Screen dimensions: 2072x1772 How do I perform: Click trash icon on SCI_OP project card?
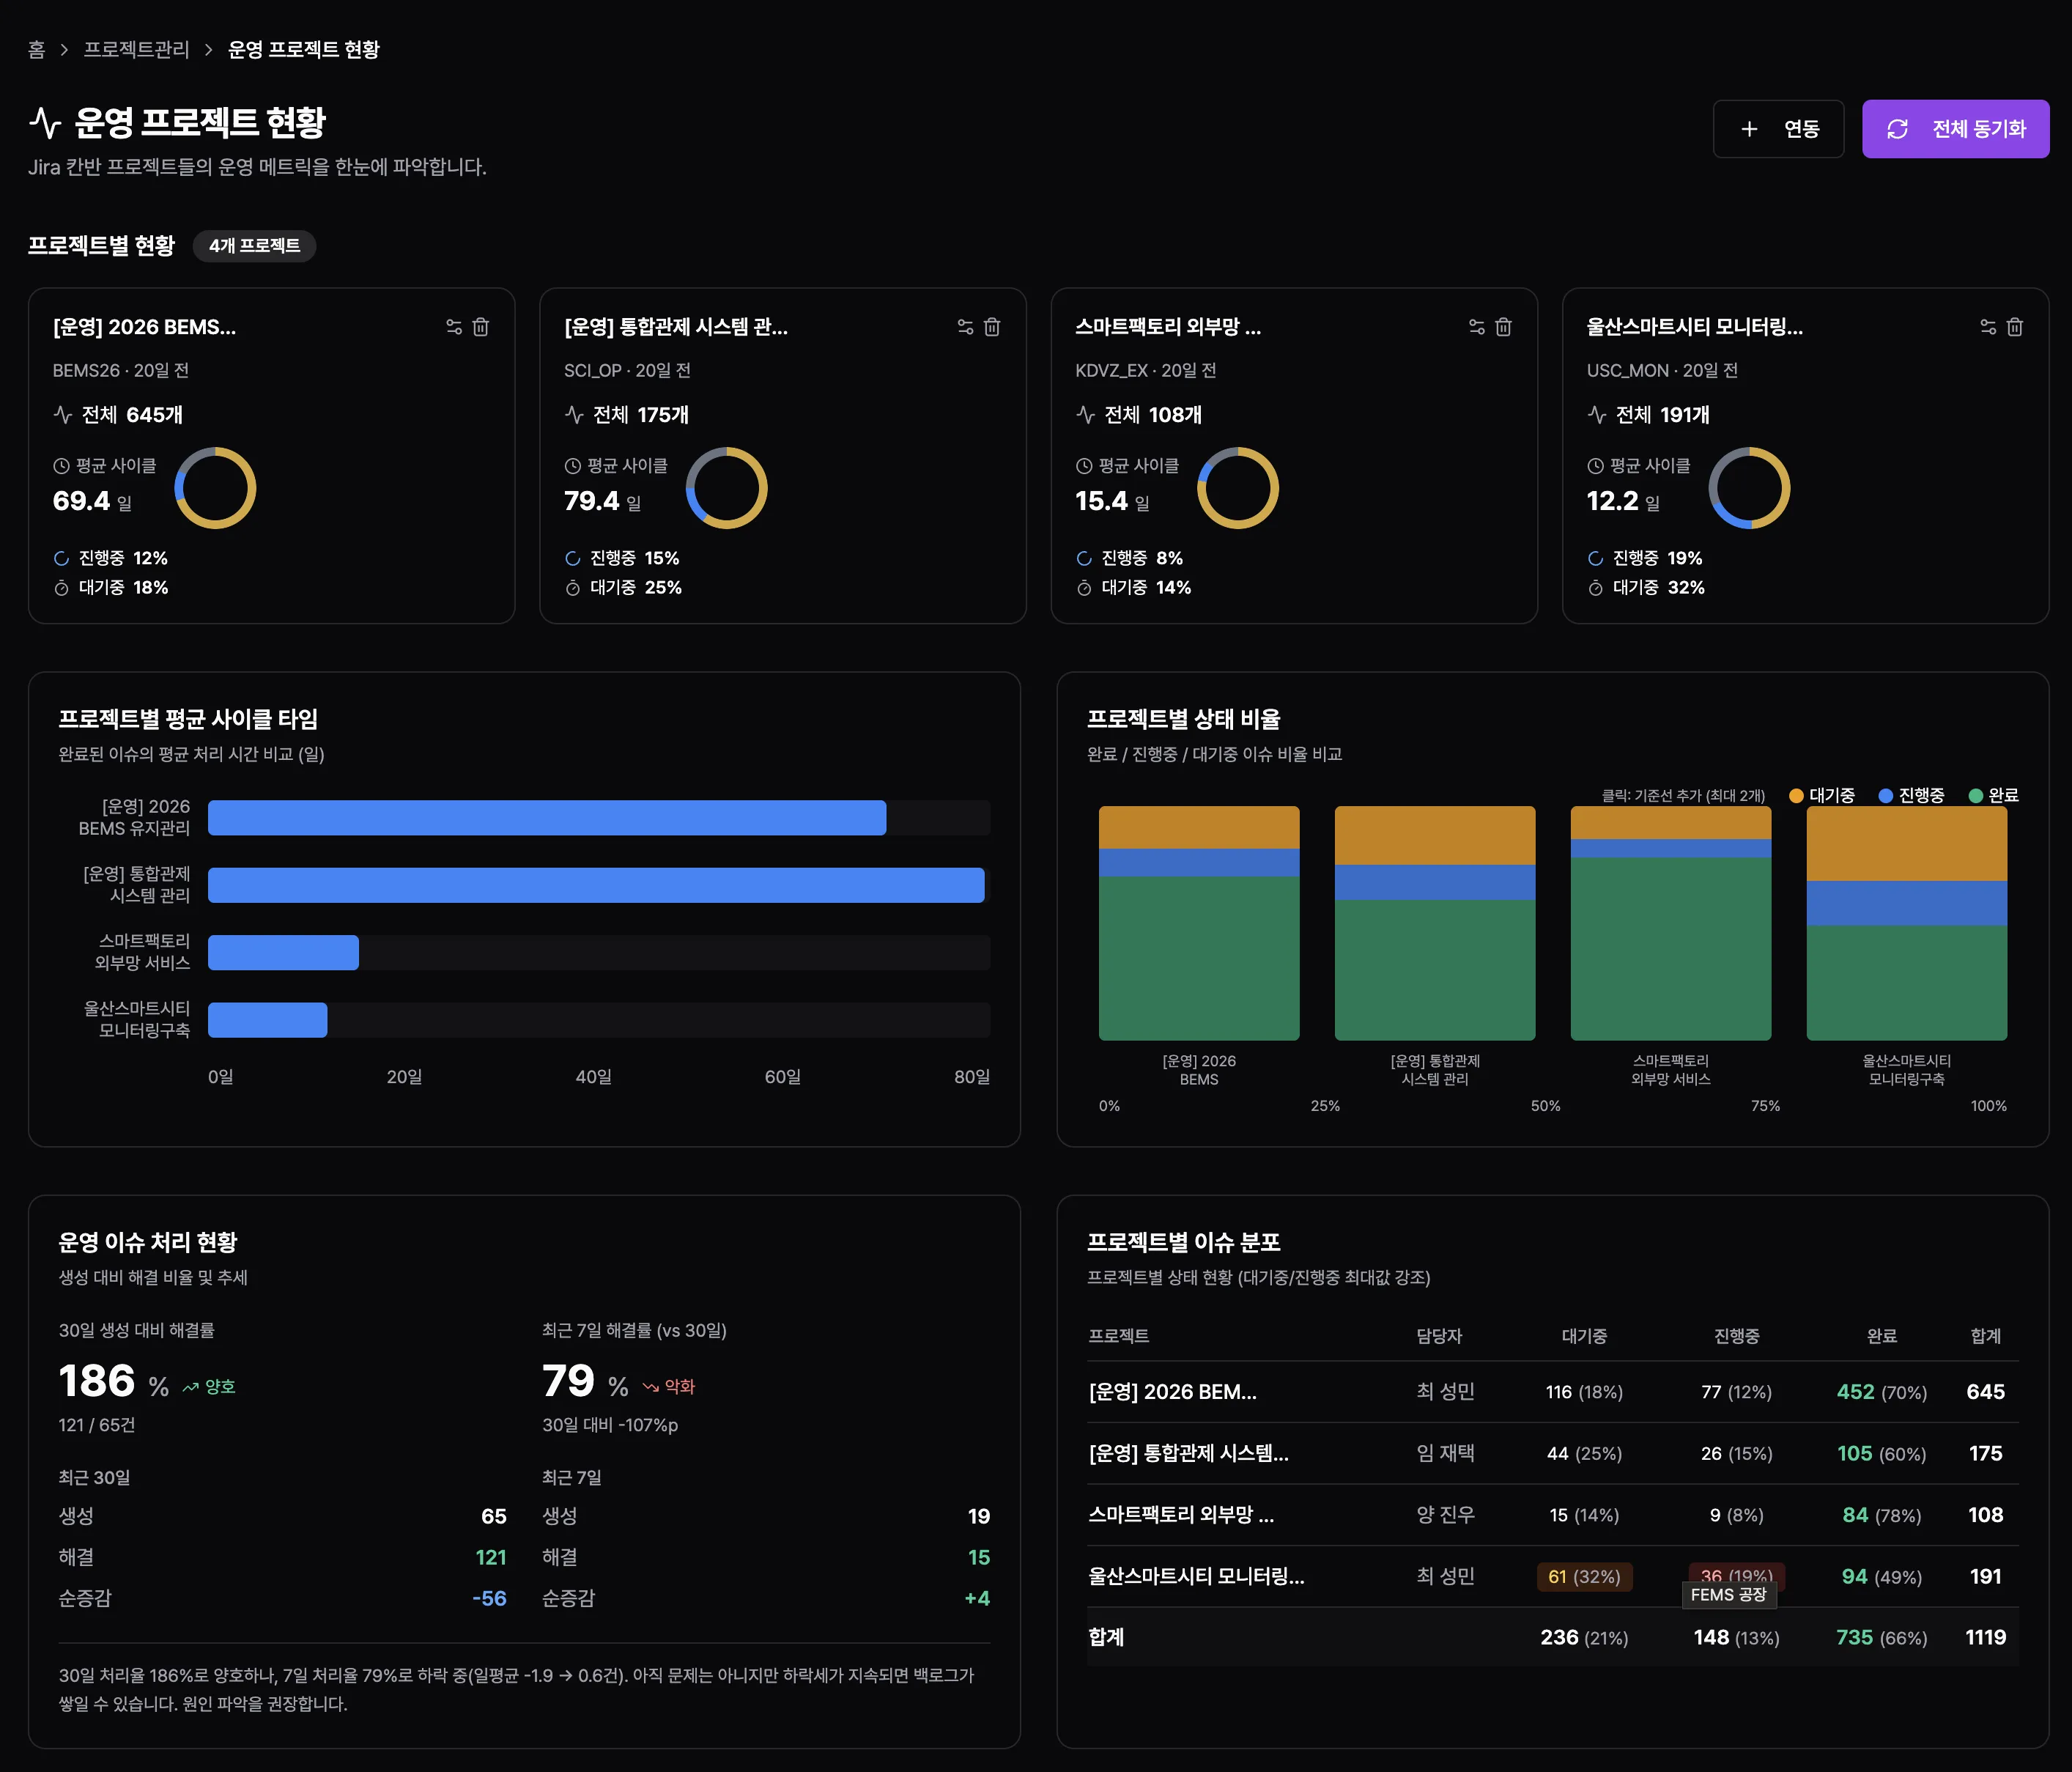tap(992, 327)
